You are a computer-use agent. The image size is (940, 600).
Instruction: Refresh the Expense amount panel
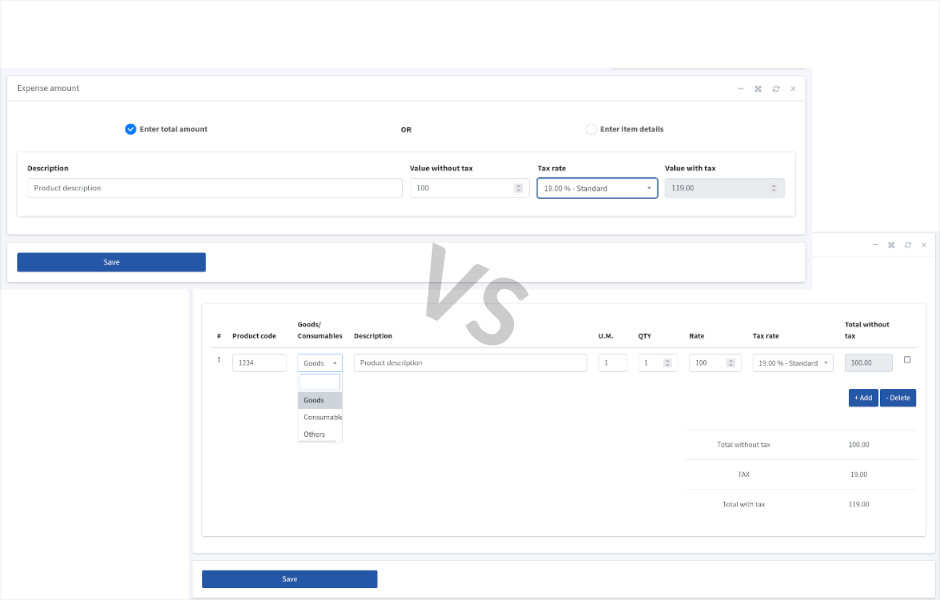click(776, 89)
